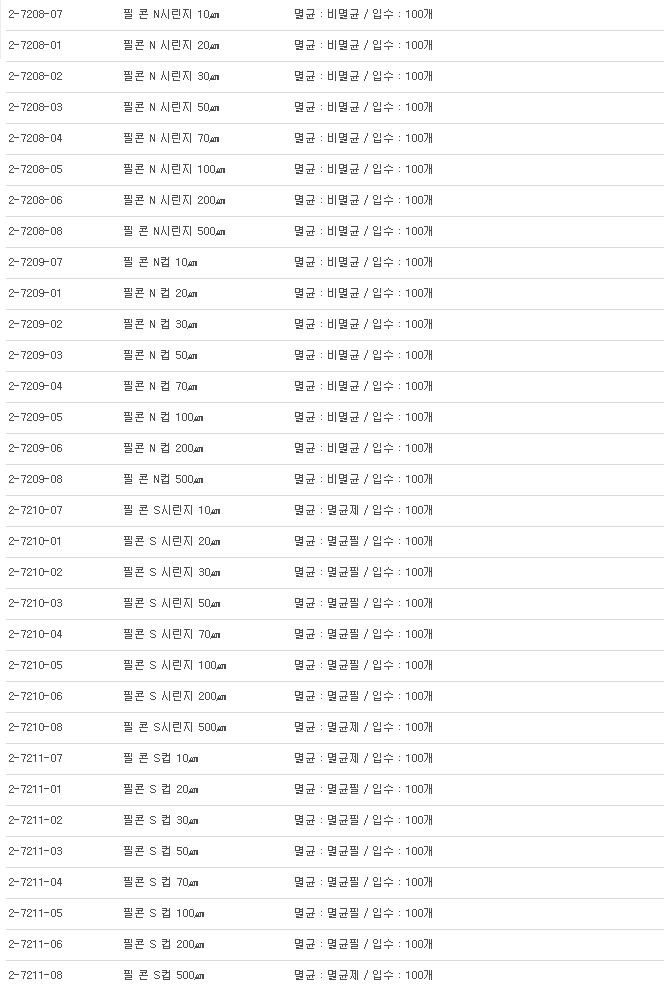
Task: Click product code 2-7209-02
Action: (x=35, y=325)
